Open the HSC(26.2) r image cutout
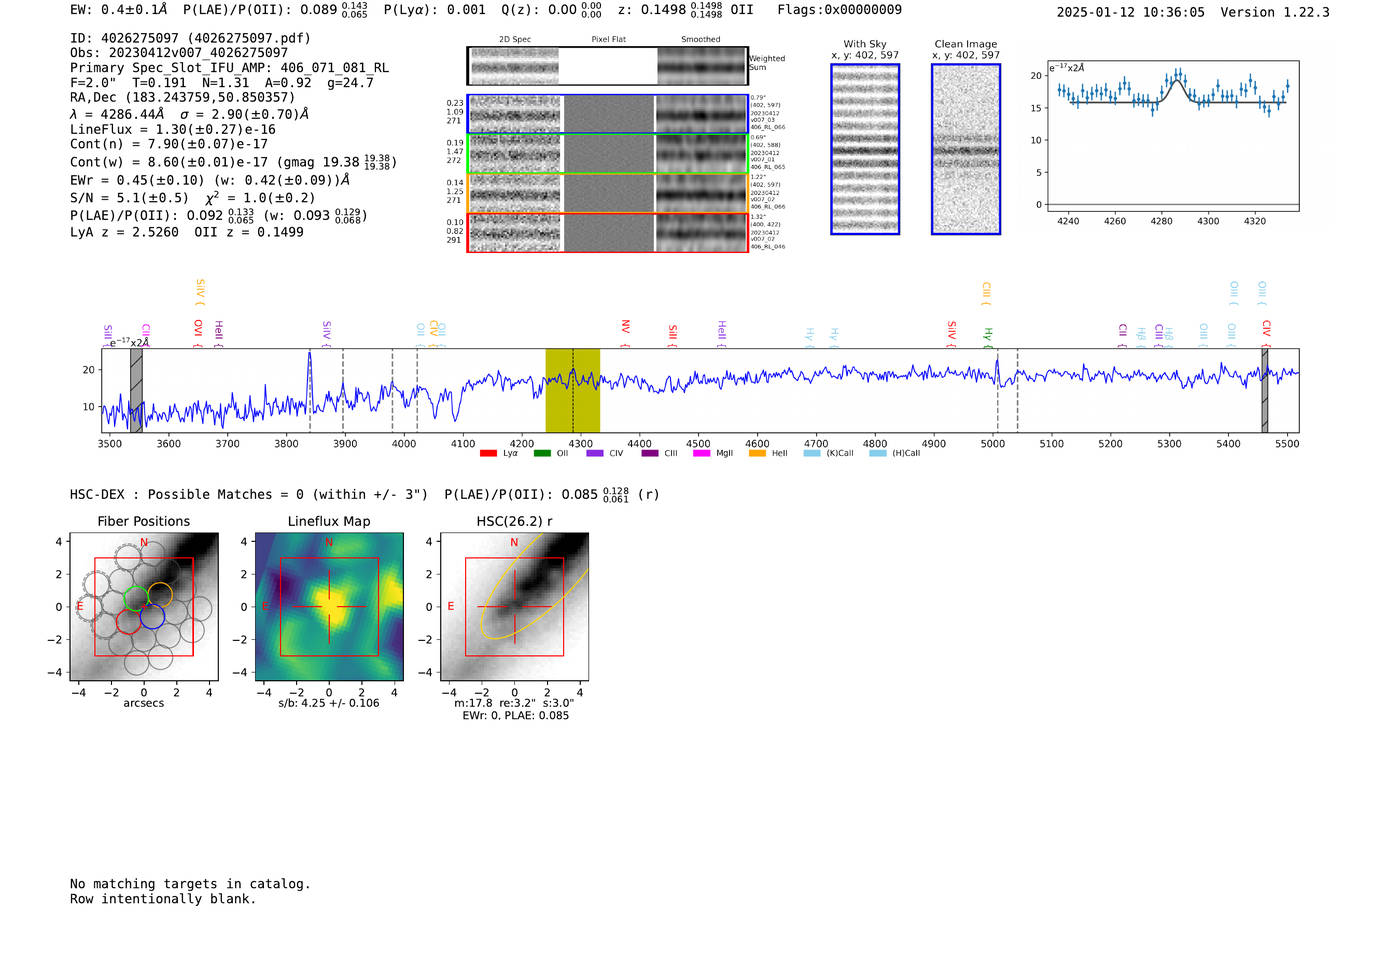1400x953 pixels. 514,607
